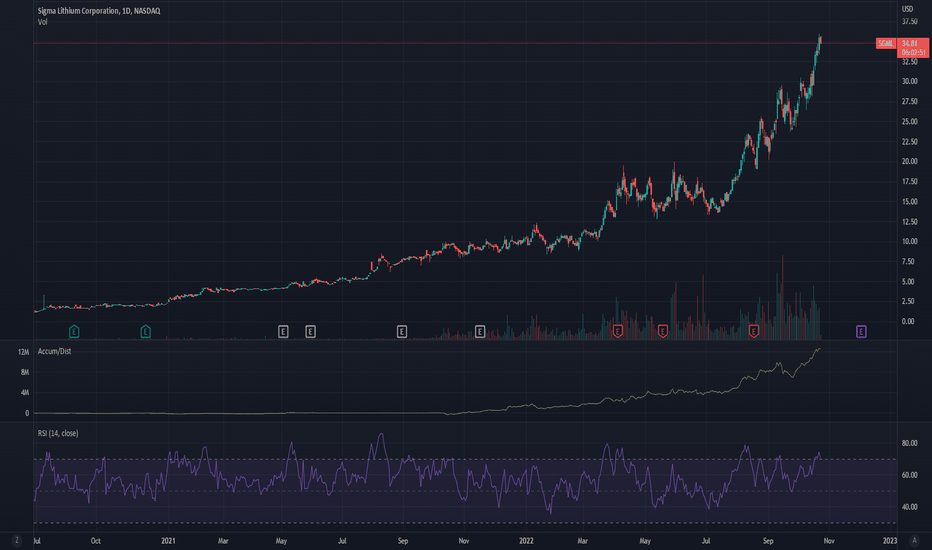This screenshot has height=550, width=932.
Task: Select the RSI (14, close) indicator label
Action: [58, 433]
